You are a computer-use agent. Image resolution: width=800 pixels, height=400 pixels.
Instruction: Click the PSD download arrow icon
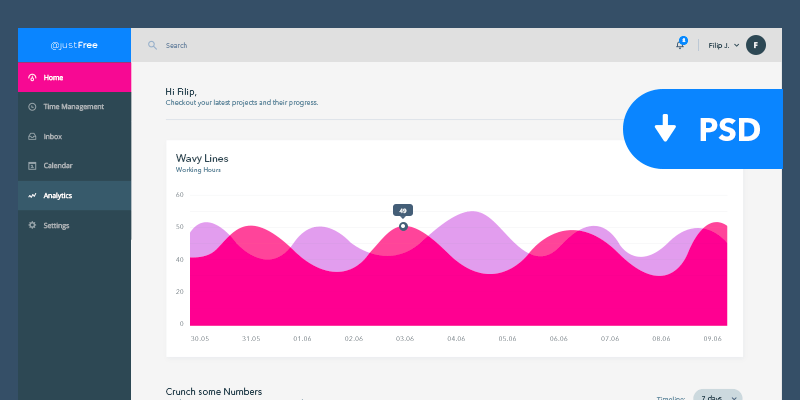[x=665, y=128]
